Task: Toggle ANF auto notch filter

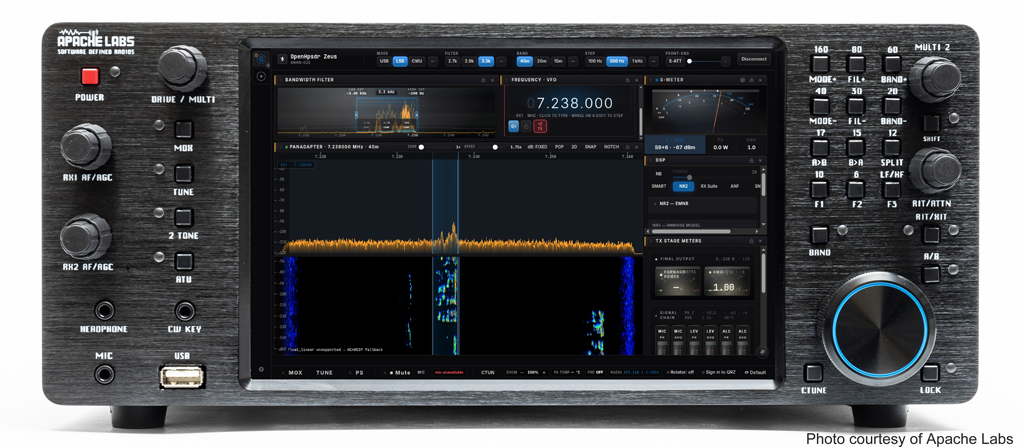Action: [x=734, y=186]
